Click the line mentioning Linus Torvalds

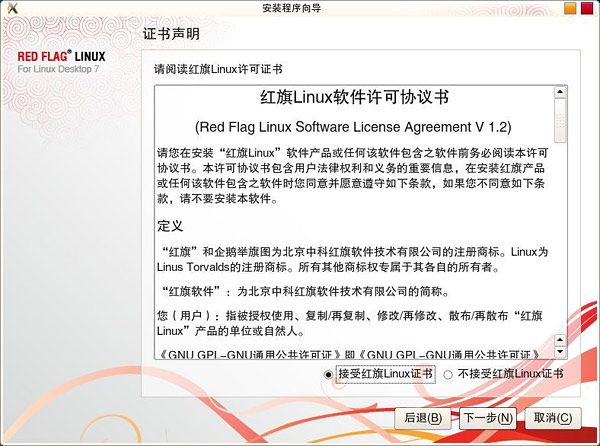point(328,267)
